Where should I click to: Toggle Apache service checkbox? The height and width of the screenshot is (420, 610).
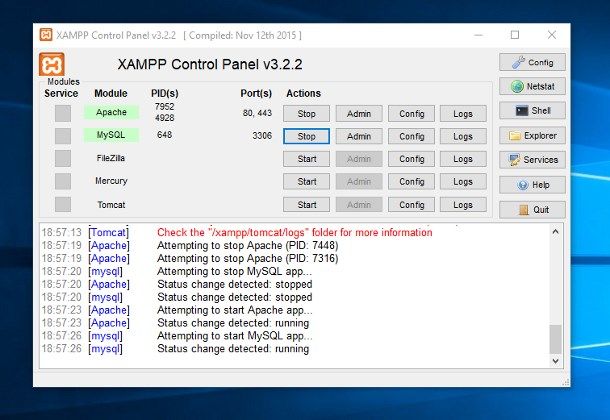pyautogui.click(x=63, y=114)
